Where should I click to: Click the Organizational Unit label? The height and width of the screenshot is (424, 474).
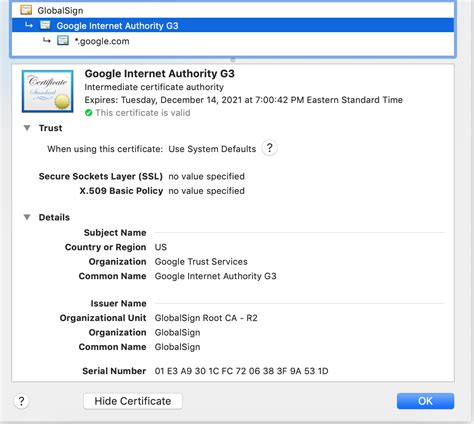(x=103, y=318)
